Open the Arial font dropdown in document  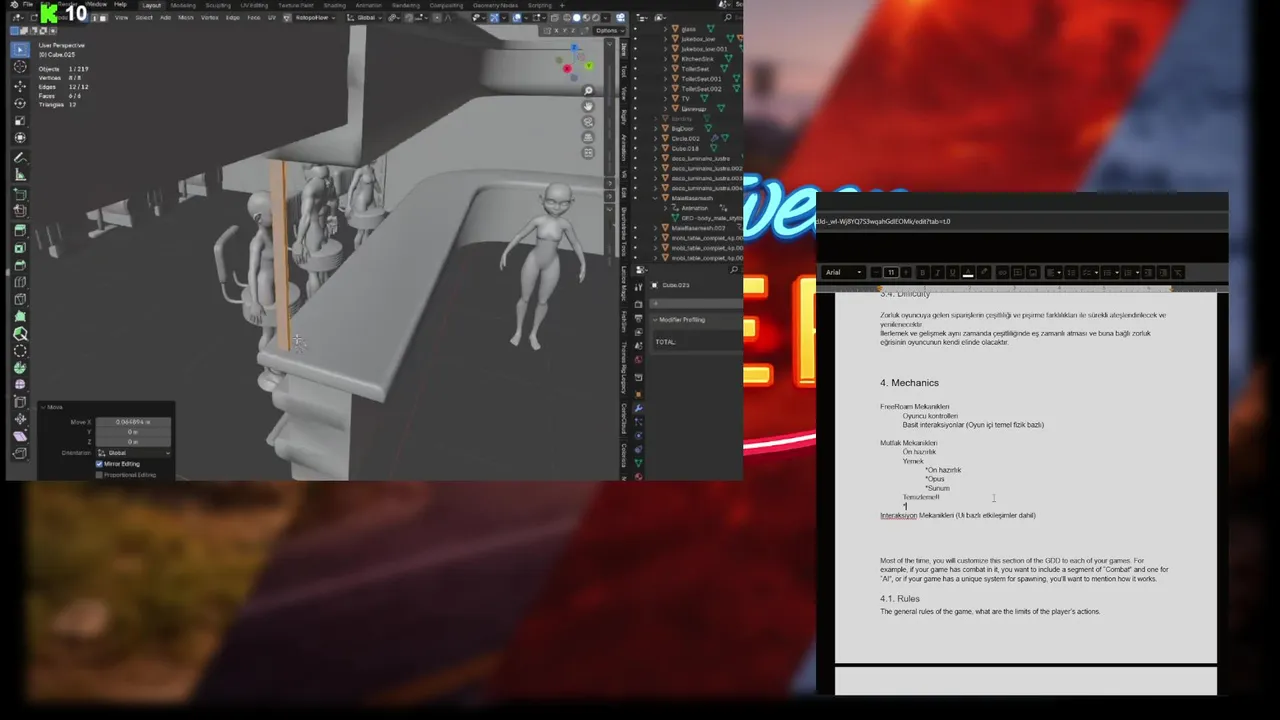tap(843, 272)
